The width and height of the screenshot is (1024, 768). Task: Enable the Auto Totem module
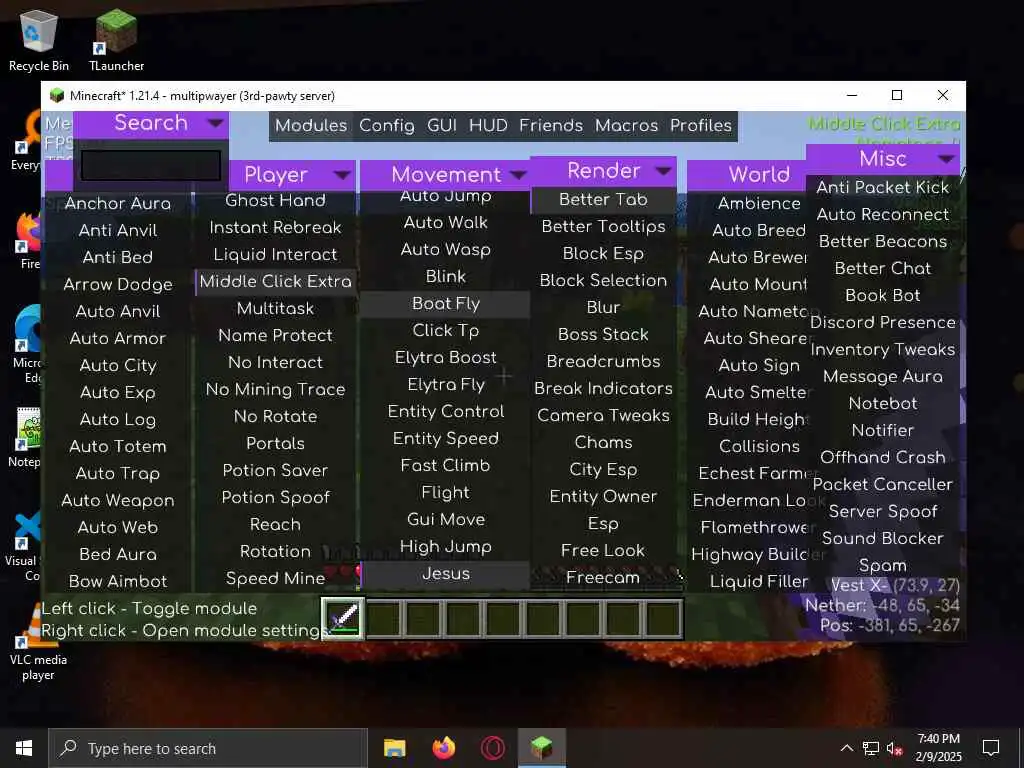[x=118, y=447]
